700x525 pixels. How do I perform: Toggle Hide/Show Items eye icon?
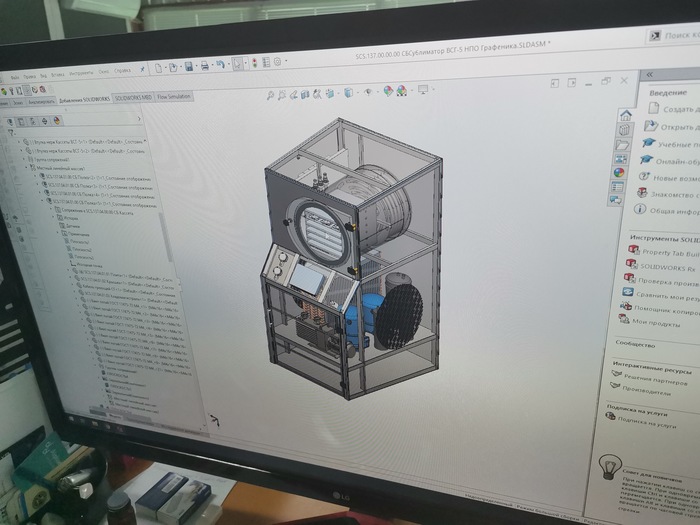pos(368,92)
